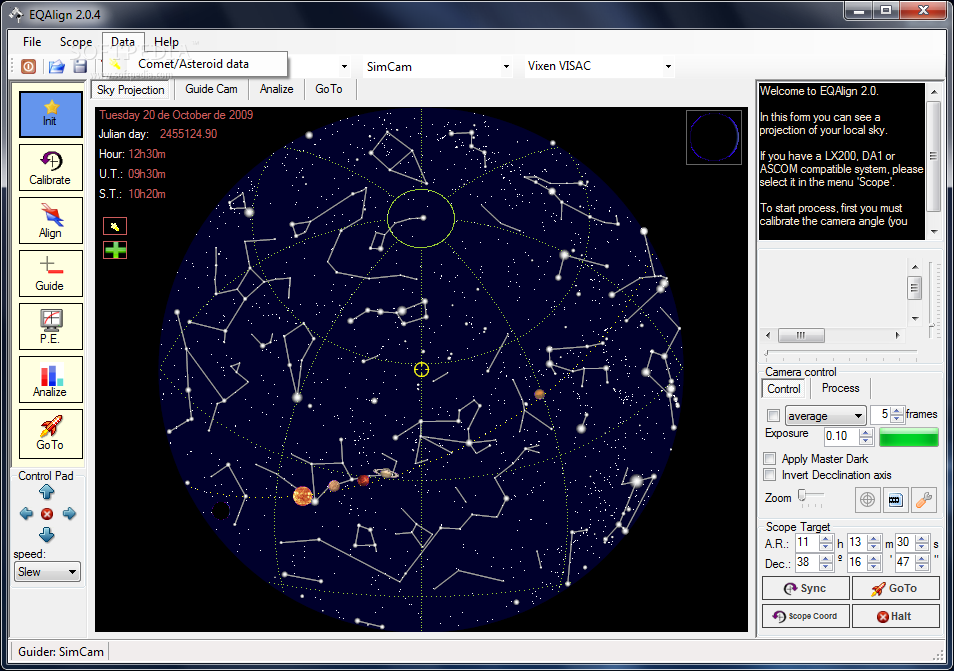Enable Apply Master Dark
Image resolution: width=954 pixels, height=671 pixels.
point(770,459)
